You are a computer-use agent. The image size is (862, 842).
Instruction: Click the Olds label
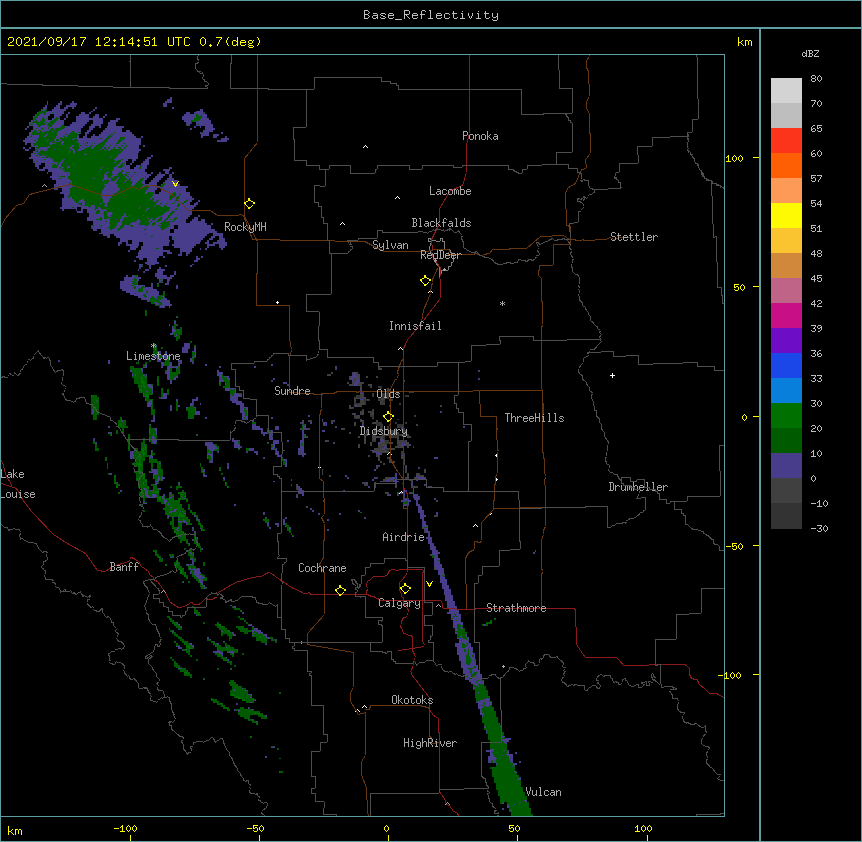click(x=388, y=394)
